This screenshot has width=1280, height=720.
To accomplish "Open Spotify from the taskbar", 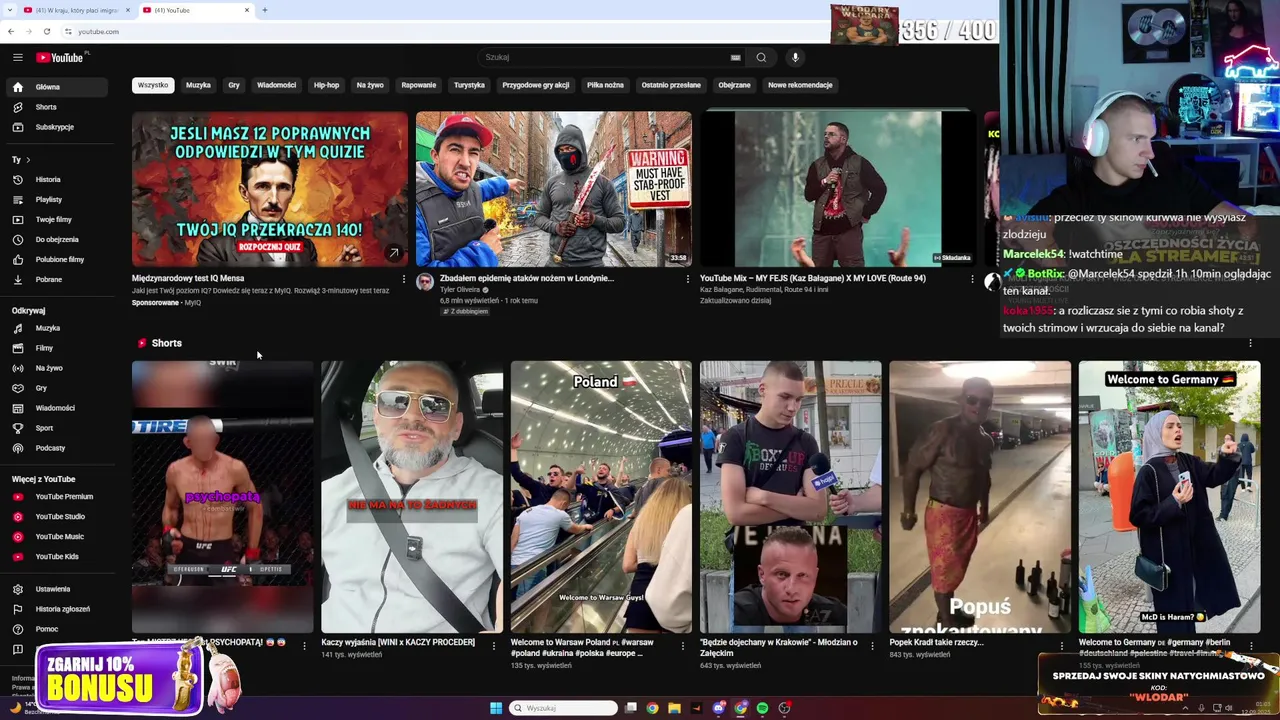I will pos(762,708).
